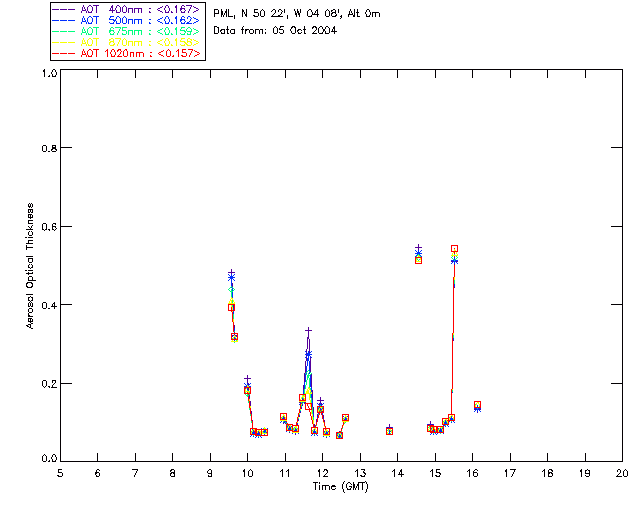Click the red dashed line swatch for 1020nm
640x512 pixels.
tap(65, 54)
